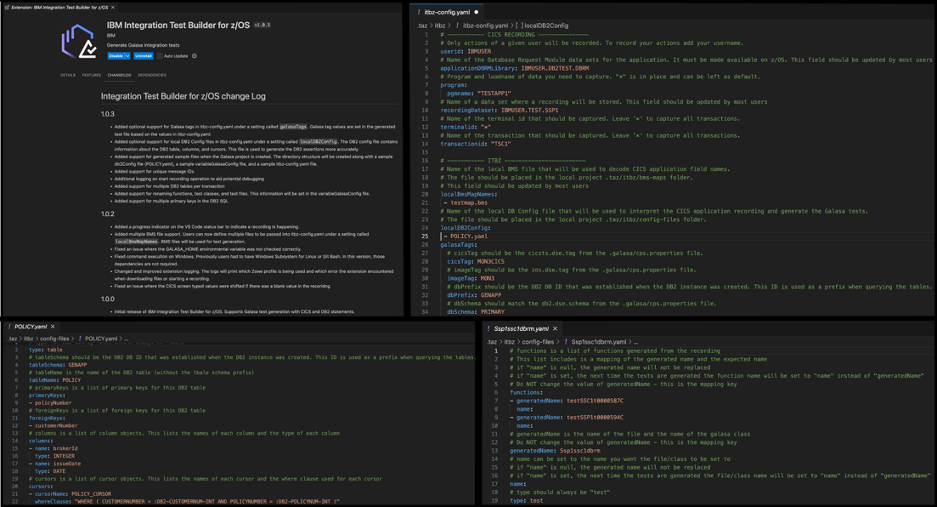Click the v1.0.3 version badge

click(x=262, y=25)
